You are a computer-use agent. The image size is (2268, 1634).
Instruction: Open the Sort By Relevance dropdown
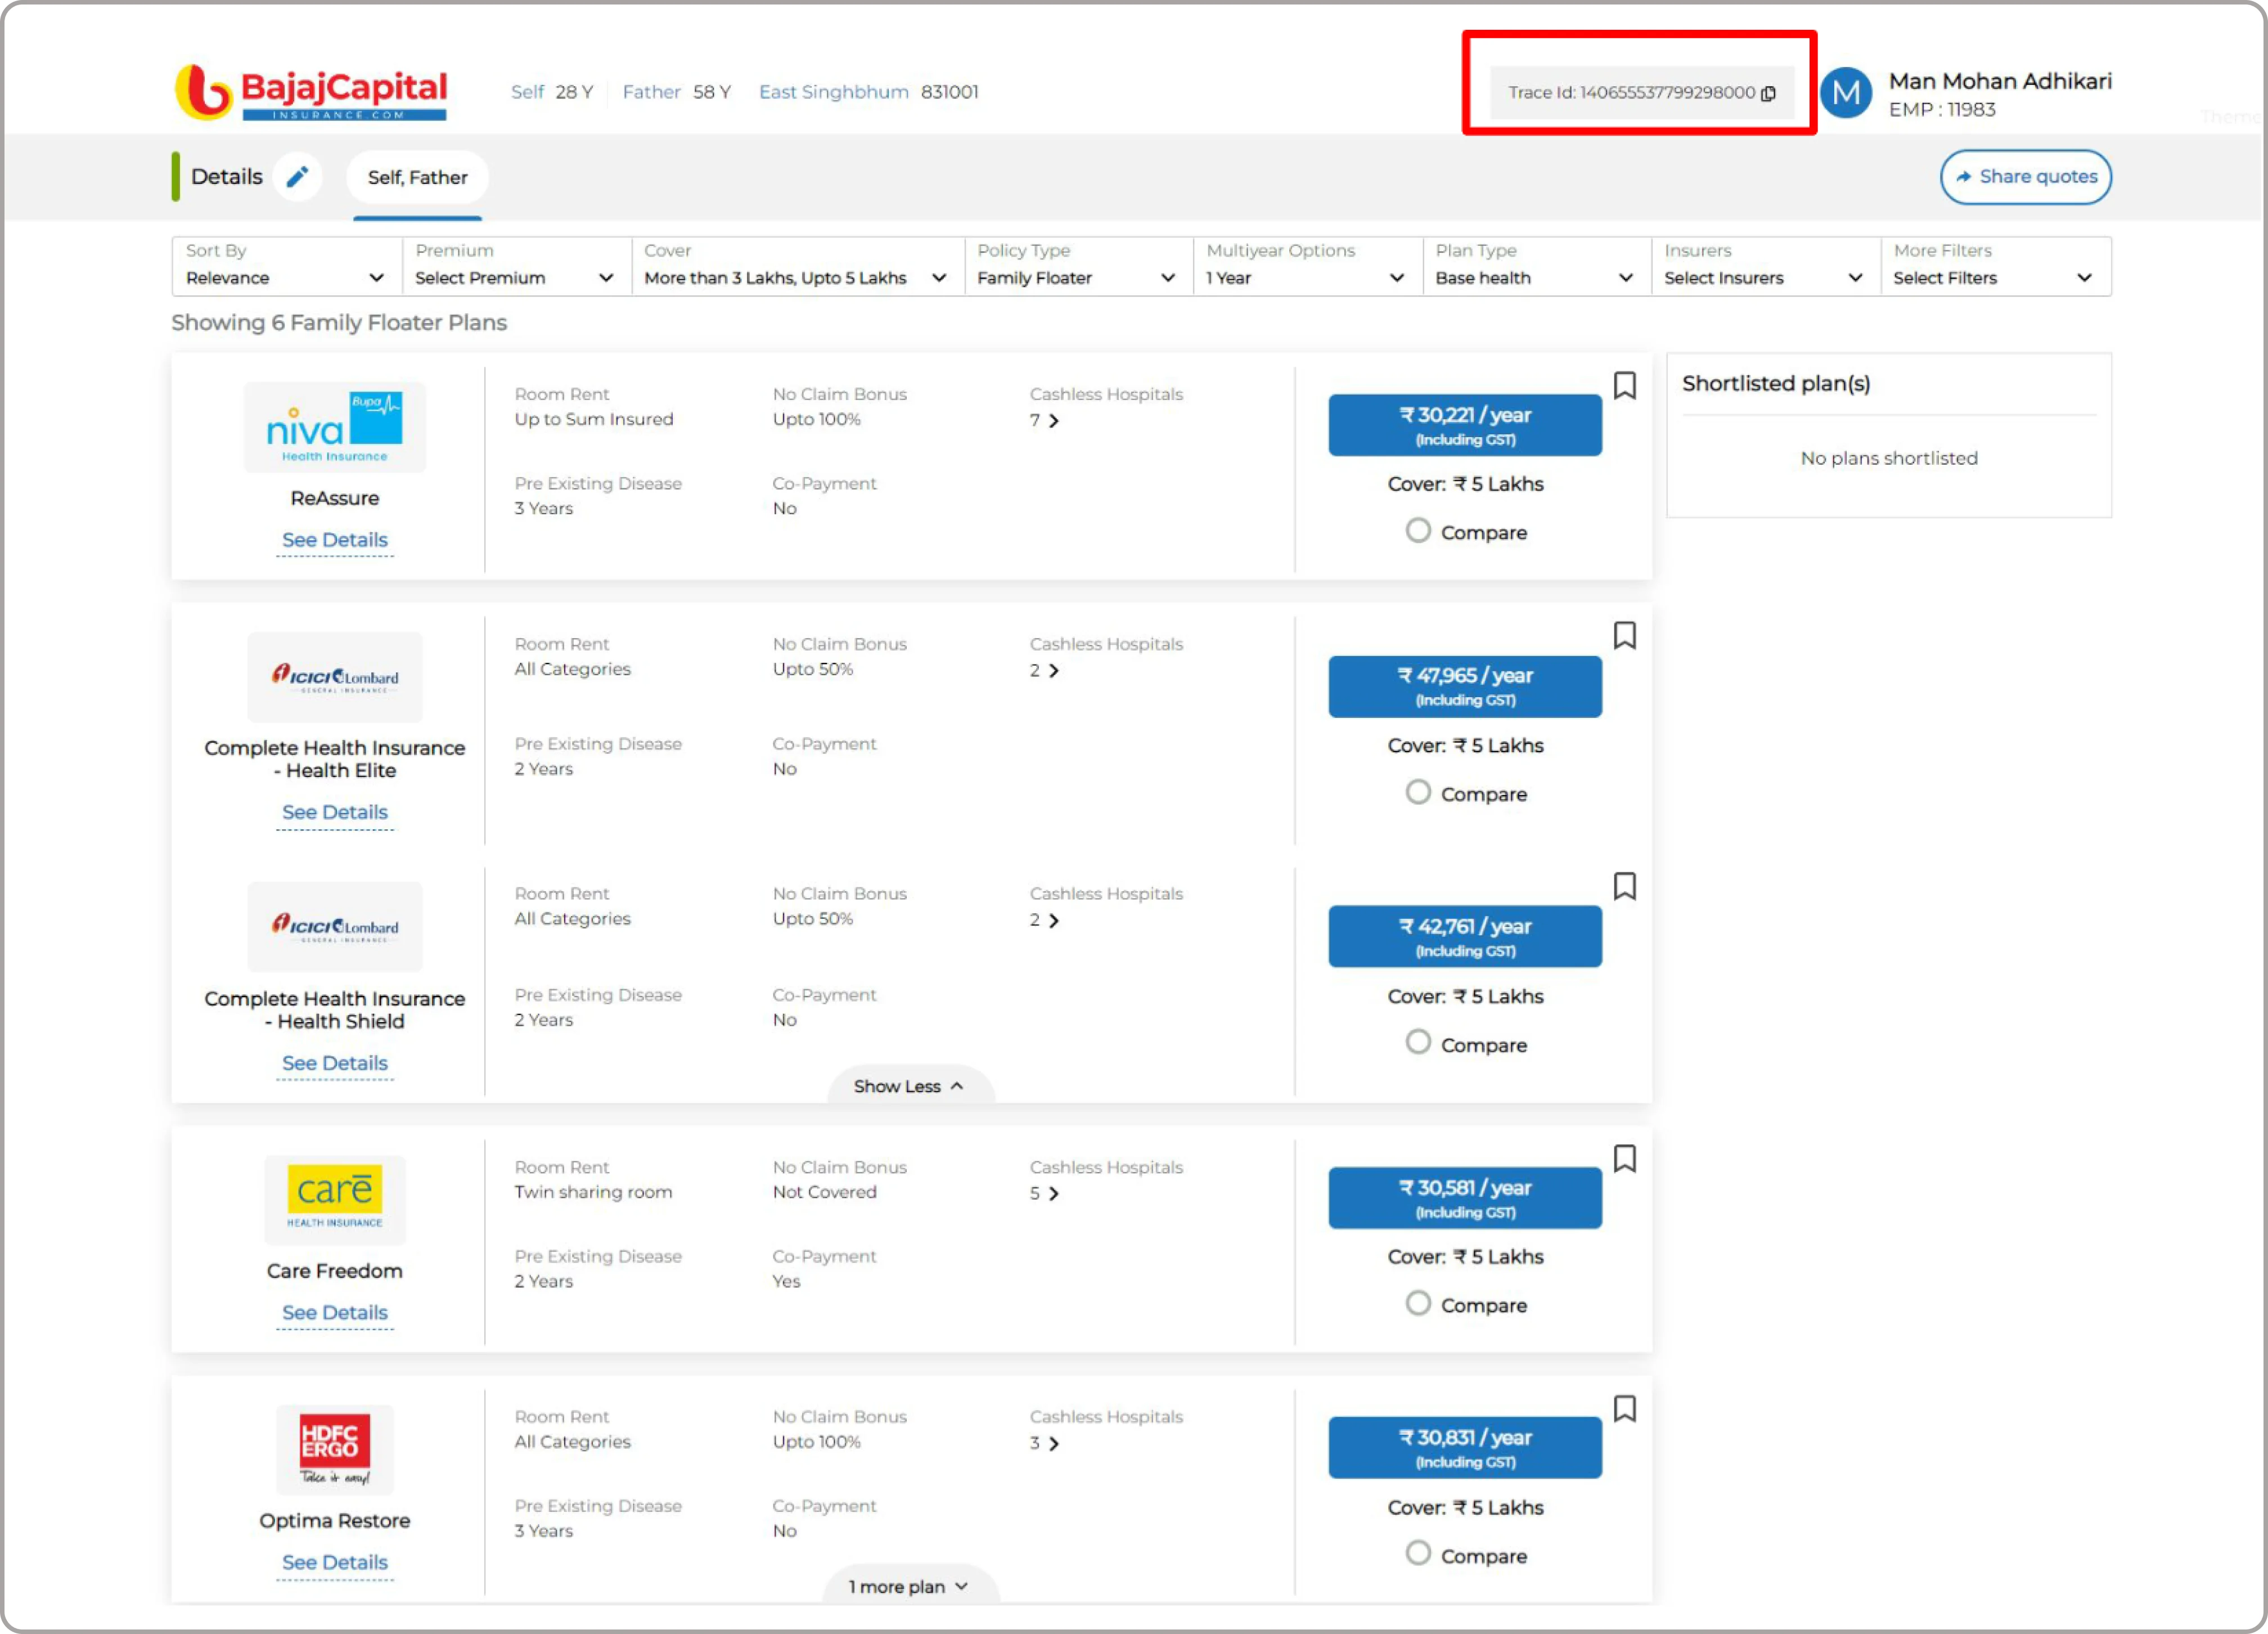pos(286,266)
